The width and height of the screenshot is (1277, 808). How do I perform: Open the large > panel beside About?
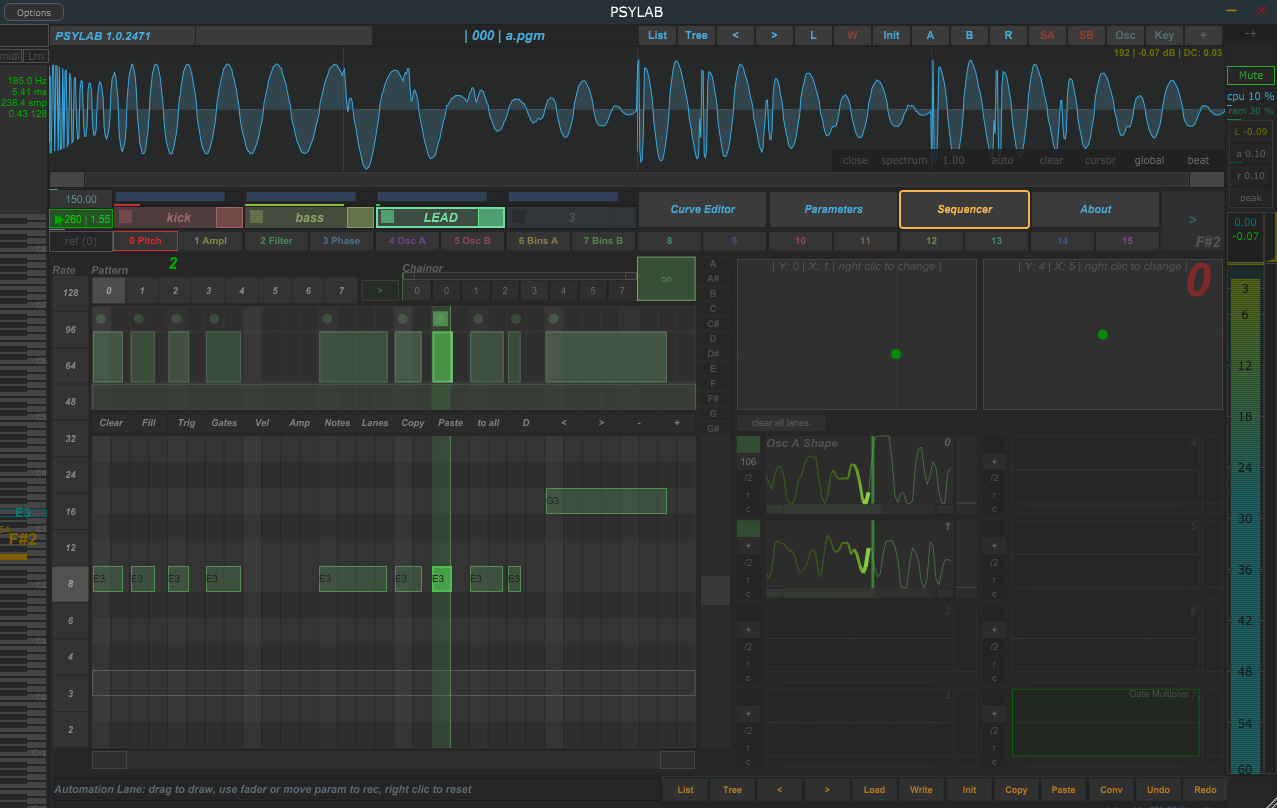pos(1192,219)
